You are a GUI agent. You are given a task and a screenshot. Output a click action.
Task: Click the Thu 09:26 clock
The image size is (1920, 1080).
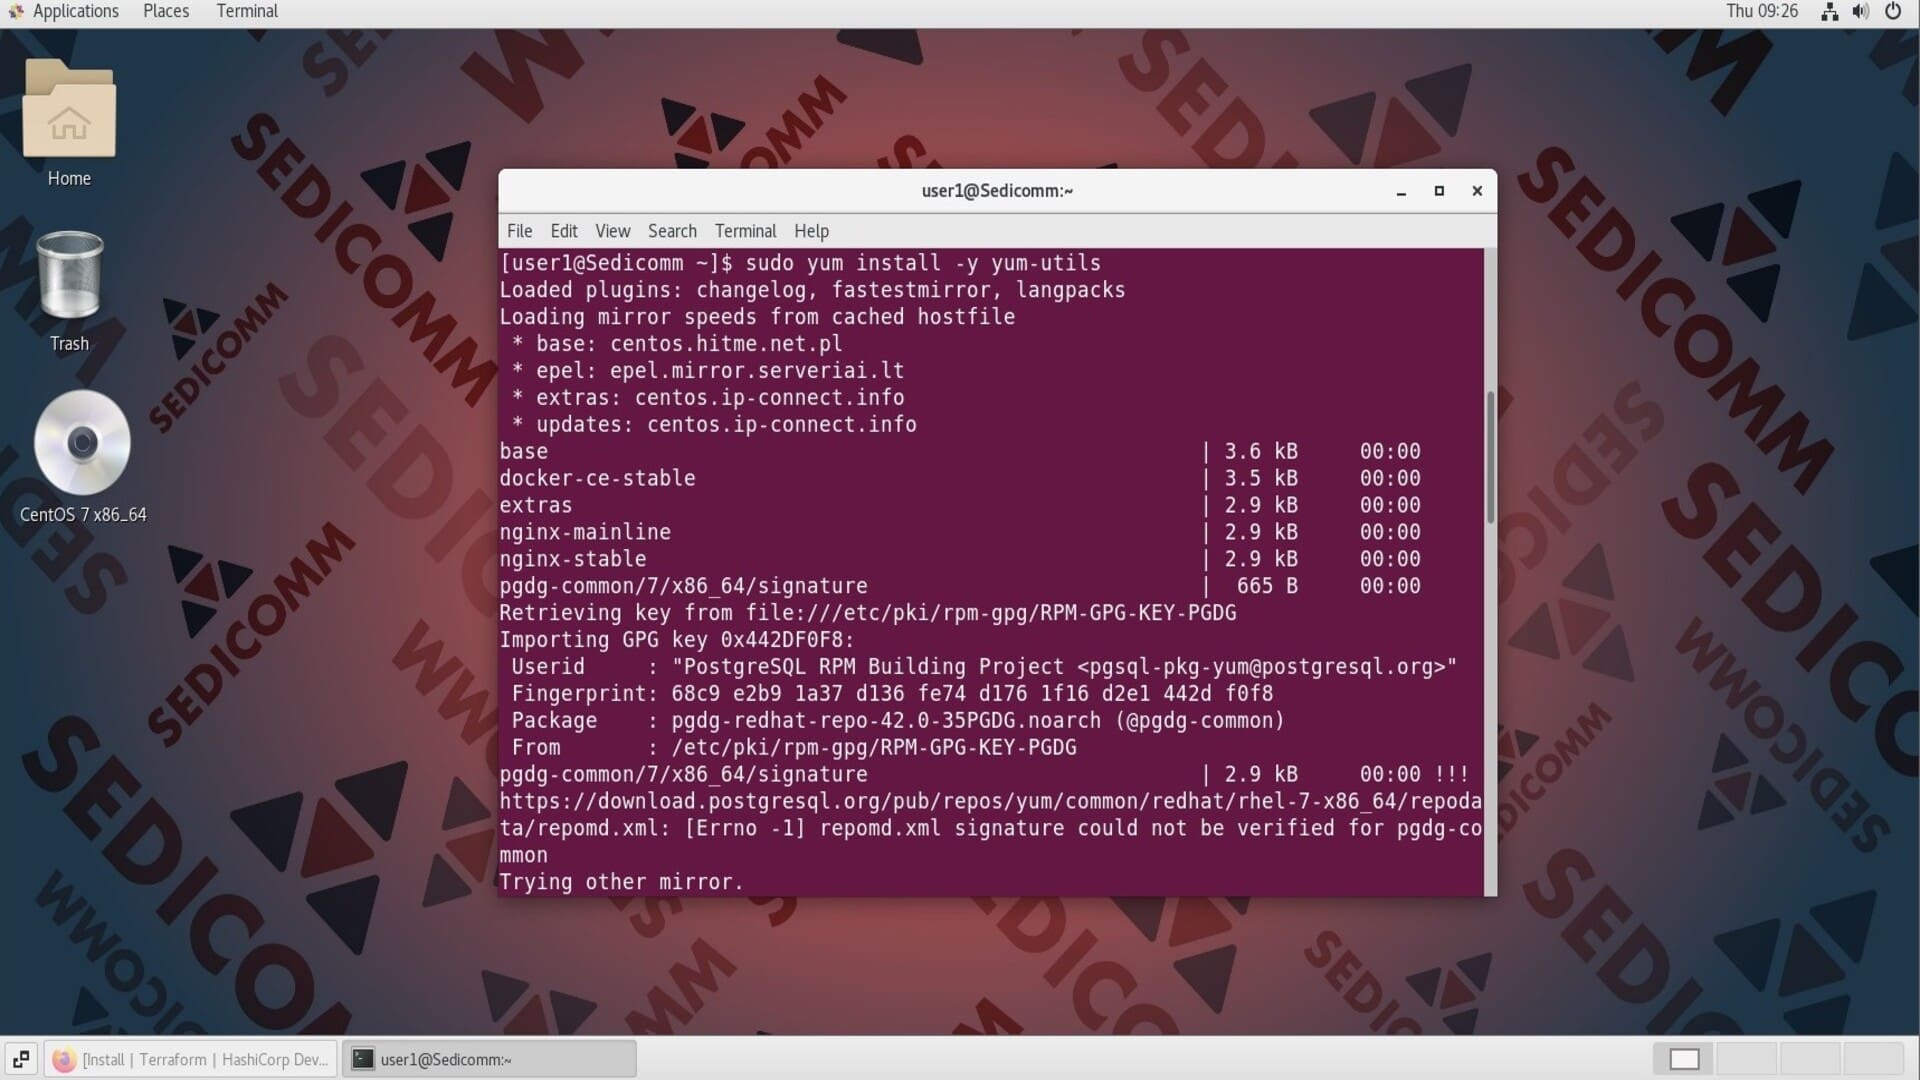click(x=1761, y=11)
